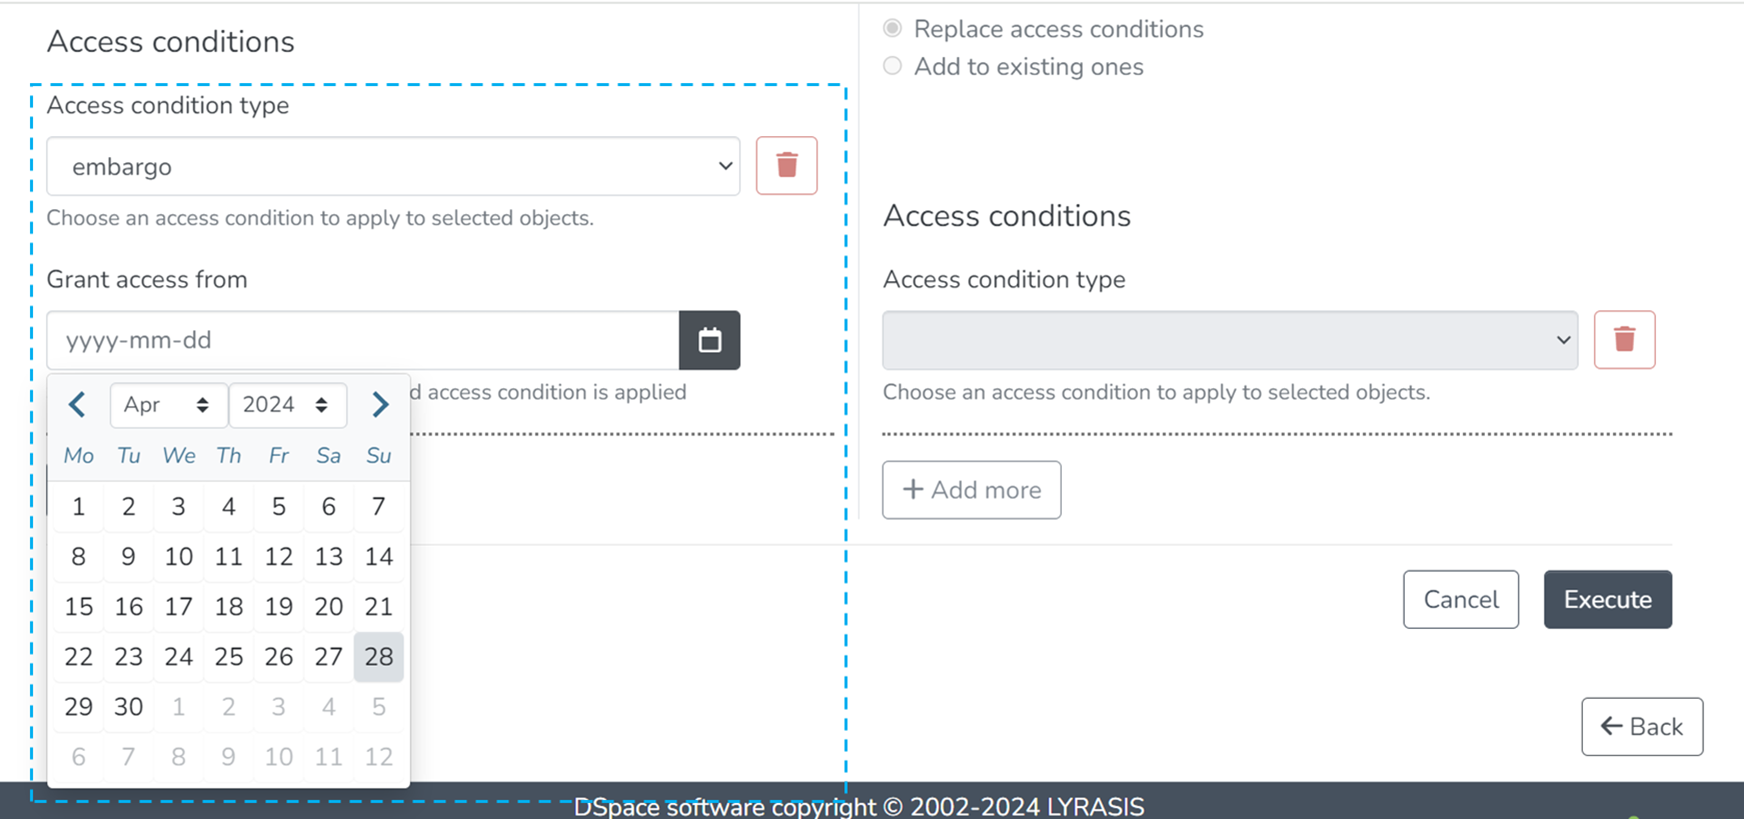Click the Cancel button
Image resolution: width=1744 pixels, height=819 pixels.
click(x=1460, y=599)
